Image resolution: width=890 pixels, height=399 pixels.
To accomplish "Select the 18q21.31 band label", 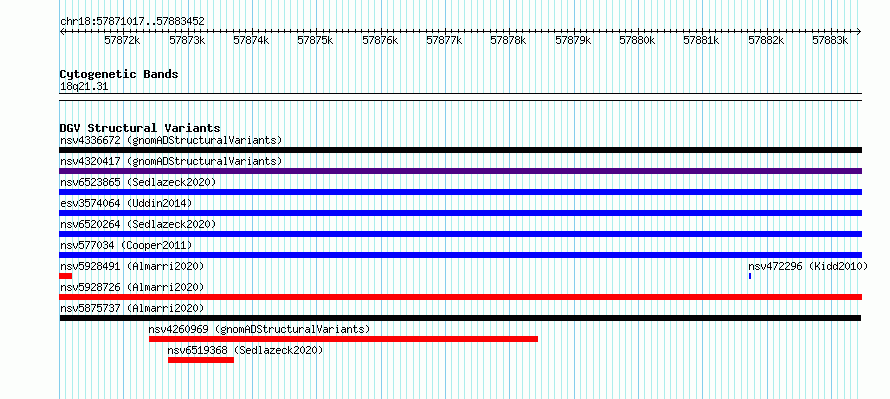I will pyautogui.click(x=84, y=86).
